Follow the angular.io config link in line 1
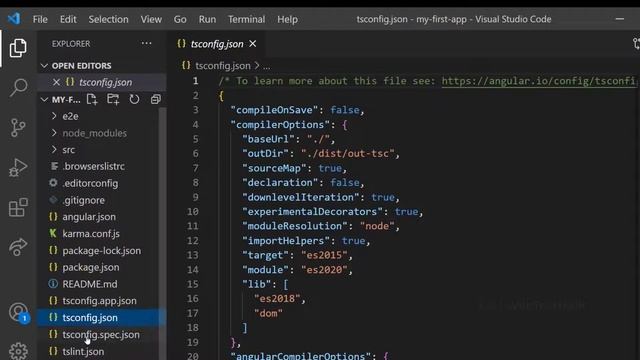This screenshot has width=640, height=360. tap(539, 81)
